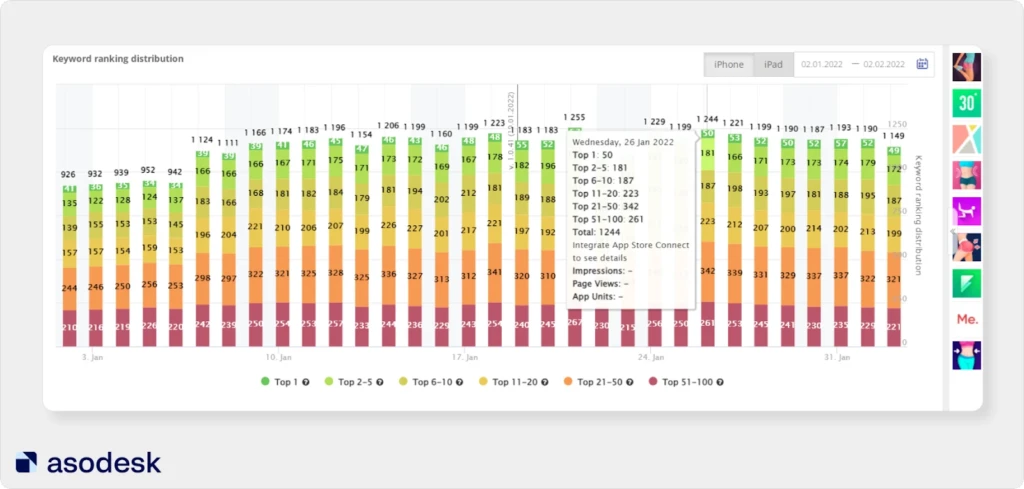Open help icon next to Top 21–50

pos(629,382)
